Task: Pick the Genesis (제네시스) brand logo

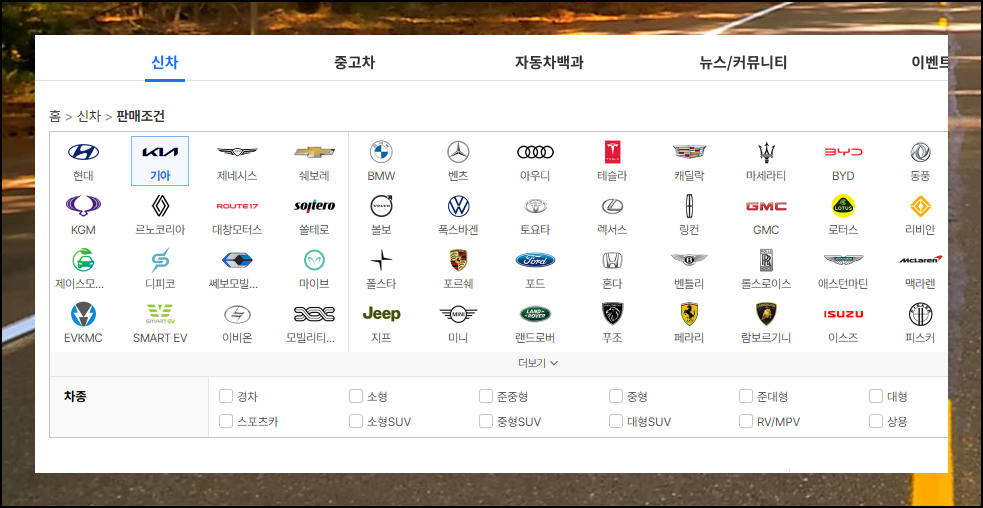Action: pyautogui.click(x=237, y=152)
